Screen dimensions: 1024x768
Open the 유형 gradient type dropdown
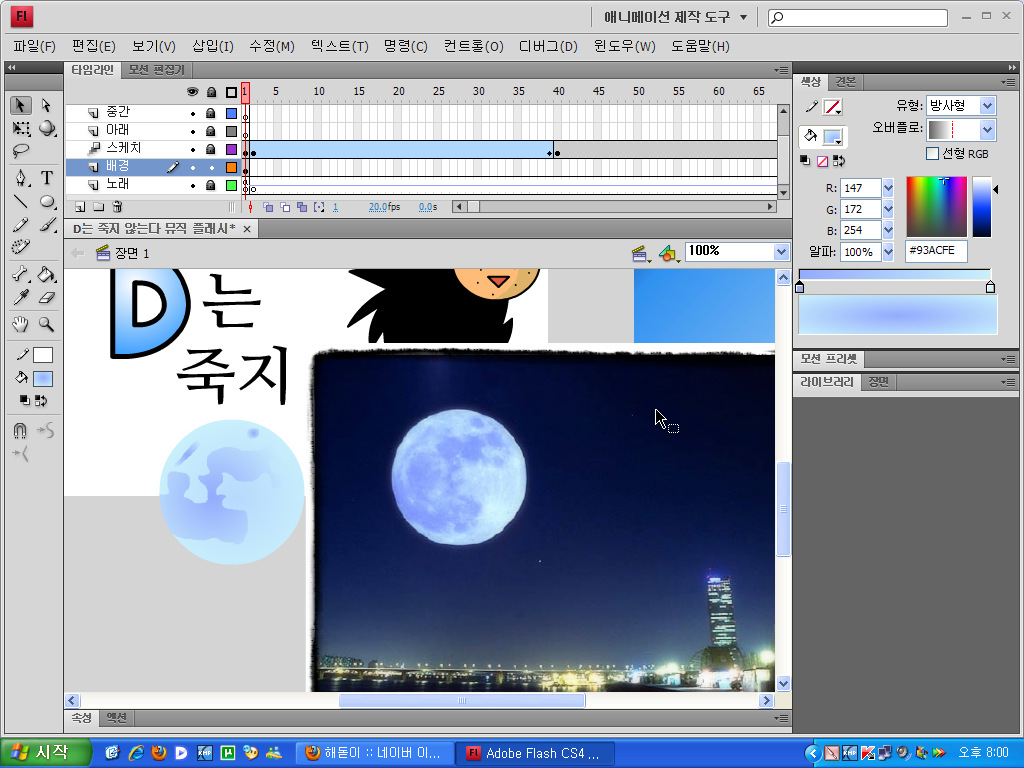(x=987, y=105)
